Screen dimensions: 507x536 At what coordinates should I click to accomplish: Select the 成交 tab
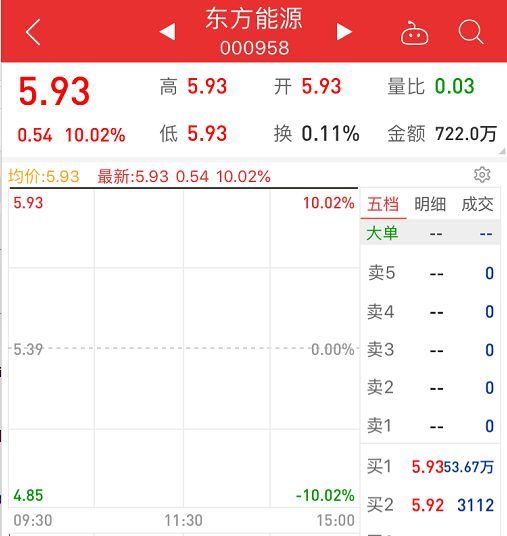pos(477,204)
